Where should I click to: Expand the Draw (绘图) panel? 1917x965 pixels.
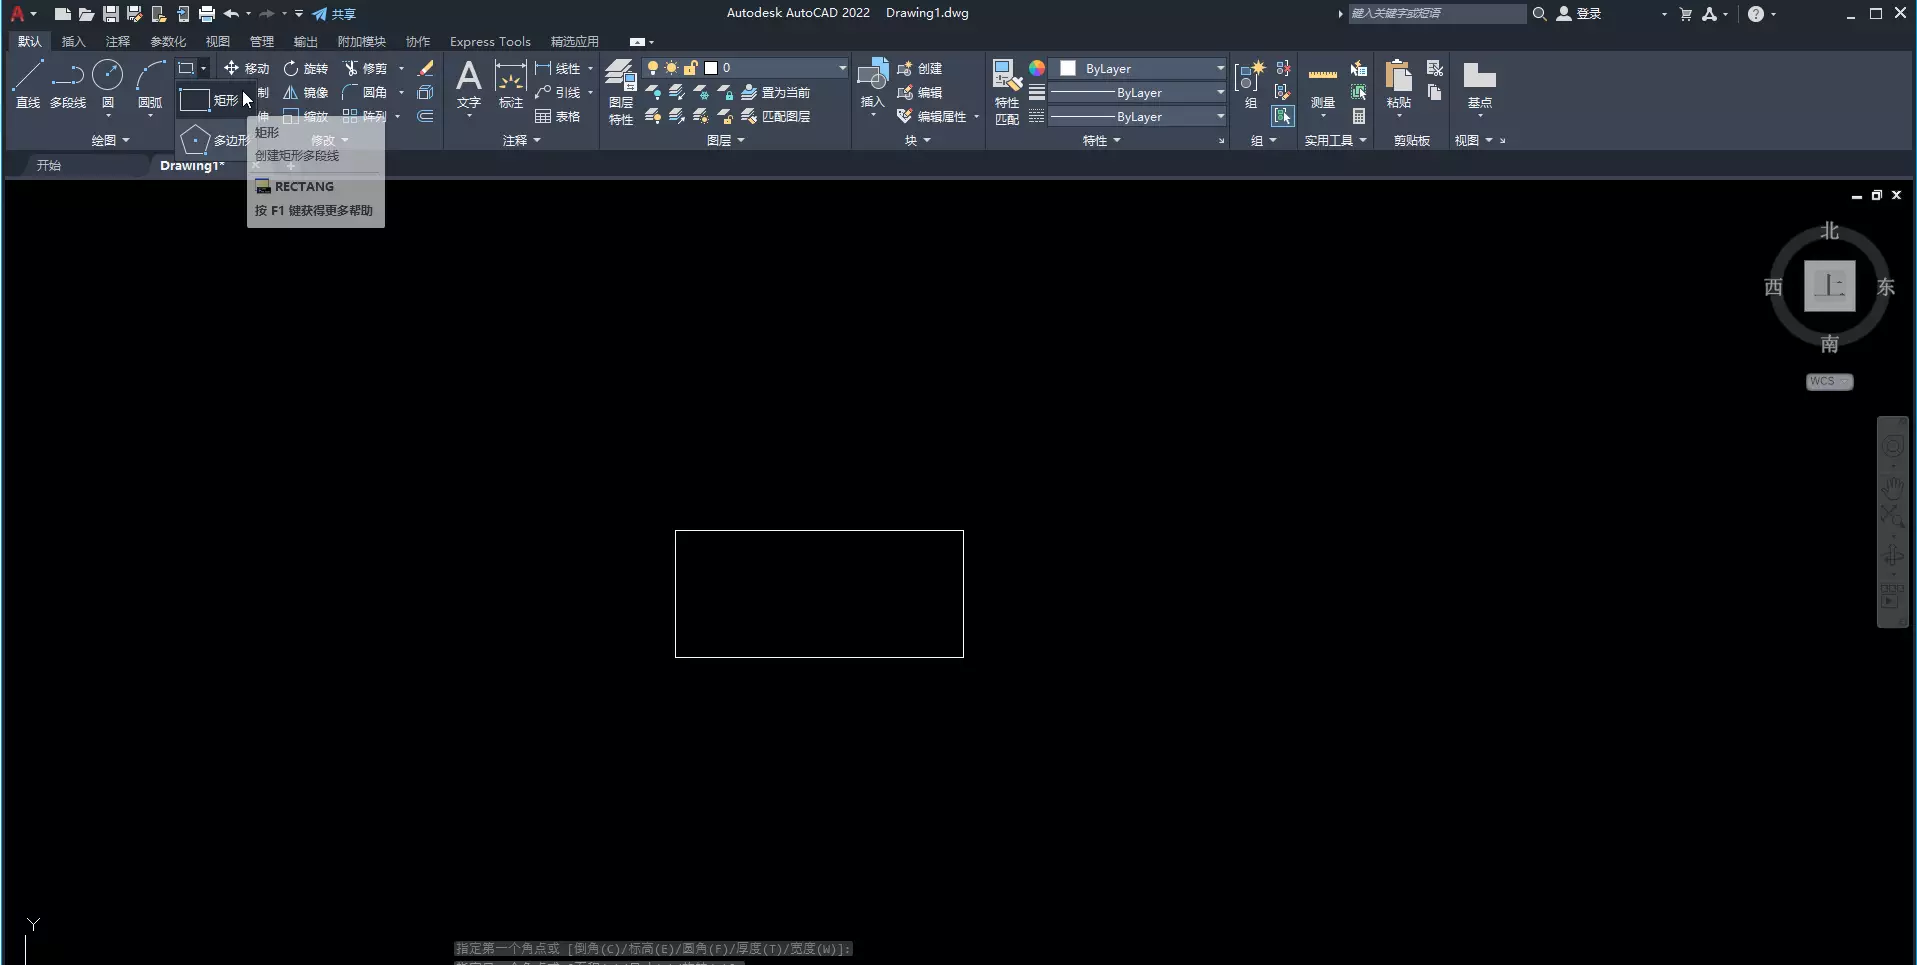tap(110, 141)
